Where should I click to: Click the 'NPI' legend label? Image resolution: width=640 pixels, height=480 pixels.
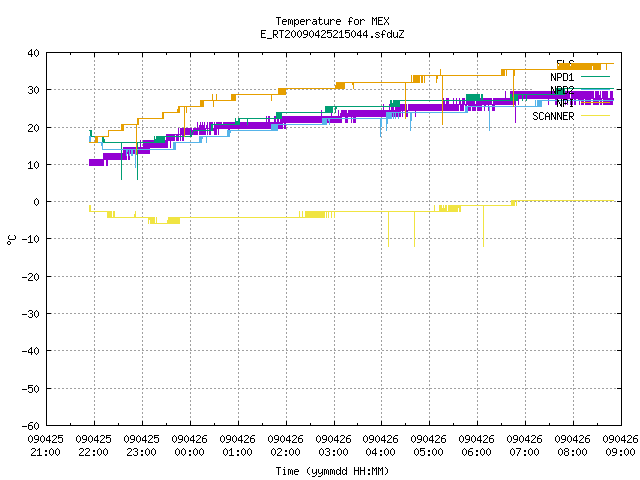(565, 103)
